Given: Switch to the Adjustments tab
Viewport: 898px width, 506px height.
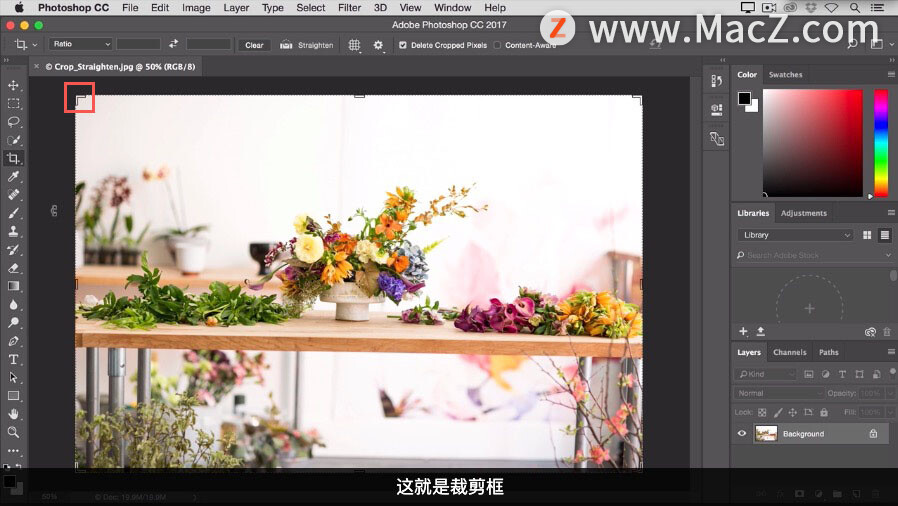Looking at the screenshot, I should click(804, 213).
